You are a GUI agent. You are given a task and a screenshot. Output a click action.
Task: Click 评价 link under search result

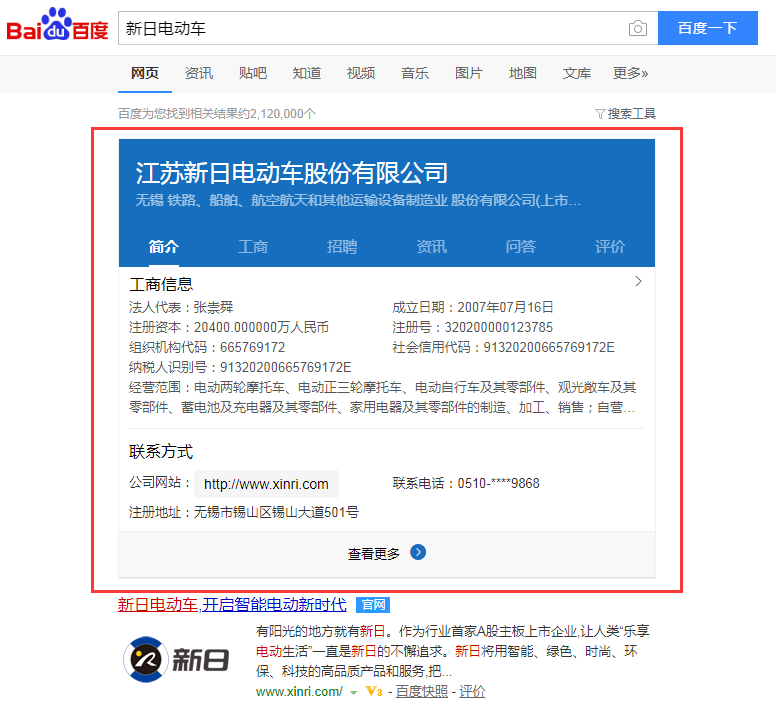coord(472,691)
